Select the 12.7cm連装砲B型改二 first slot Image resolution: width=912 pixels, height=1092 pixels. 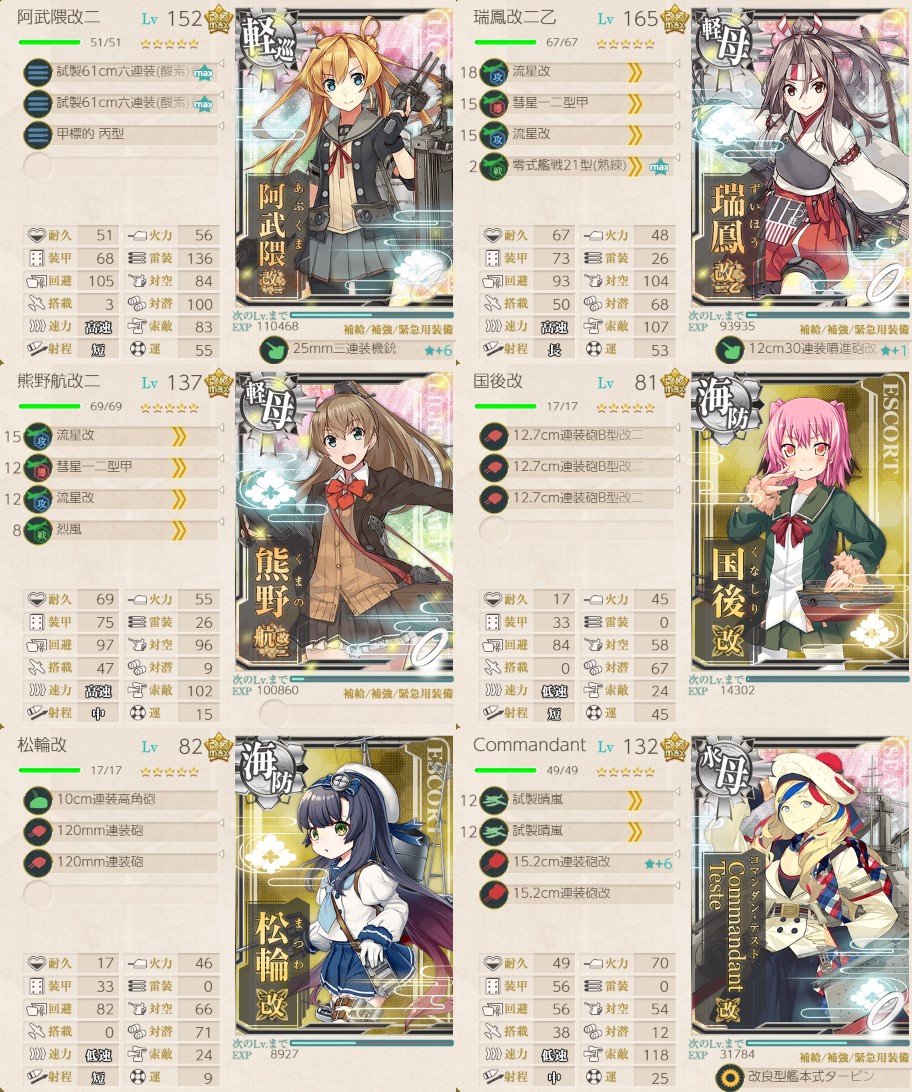(x=576, y=436)
